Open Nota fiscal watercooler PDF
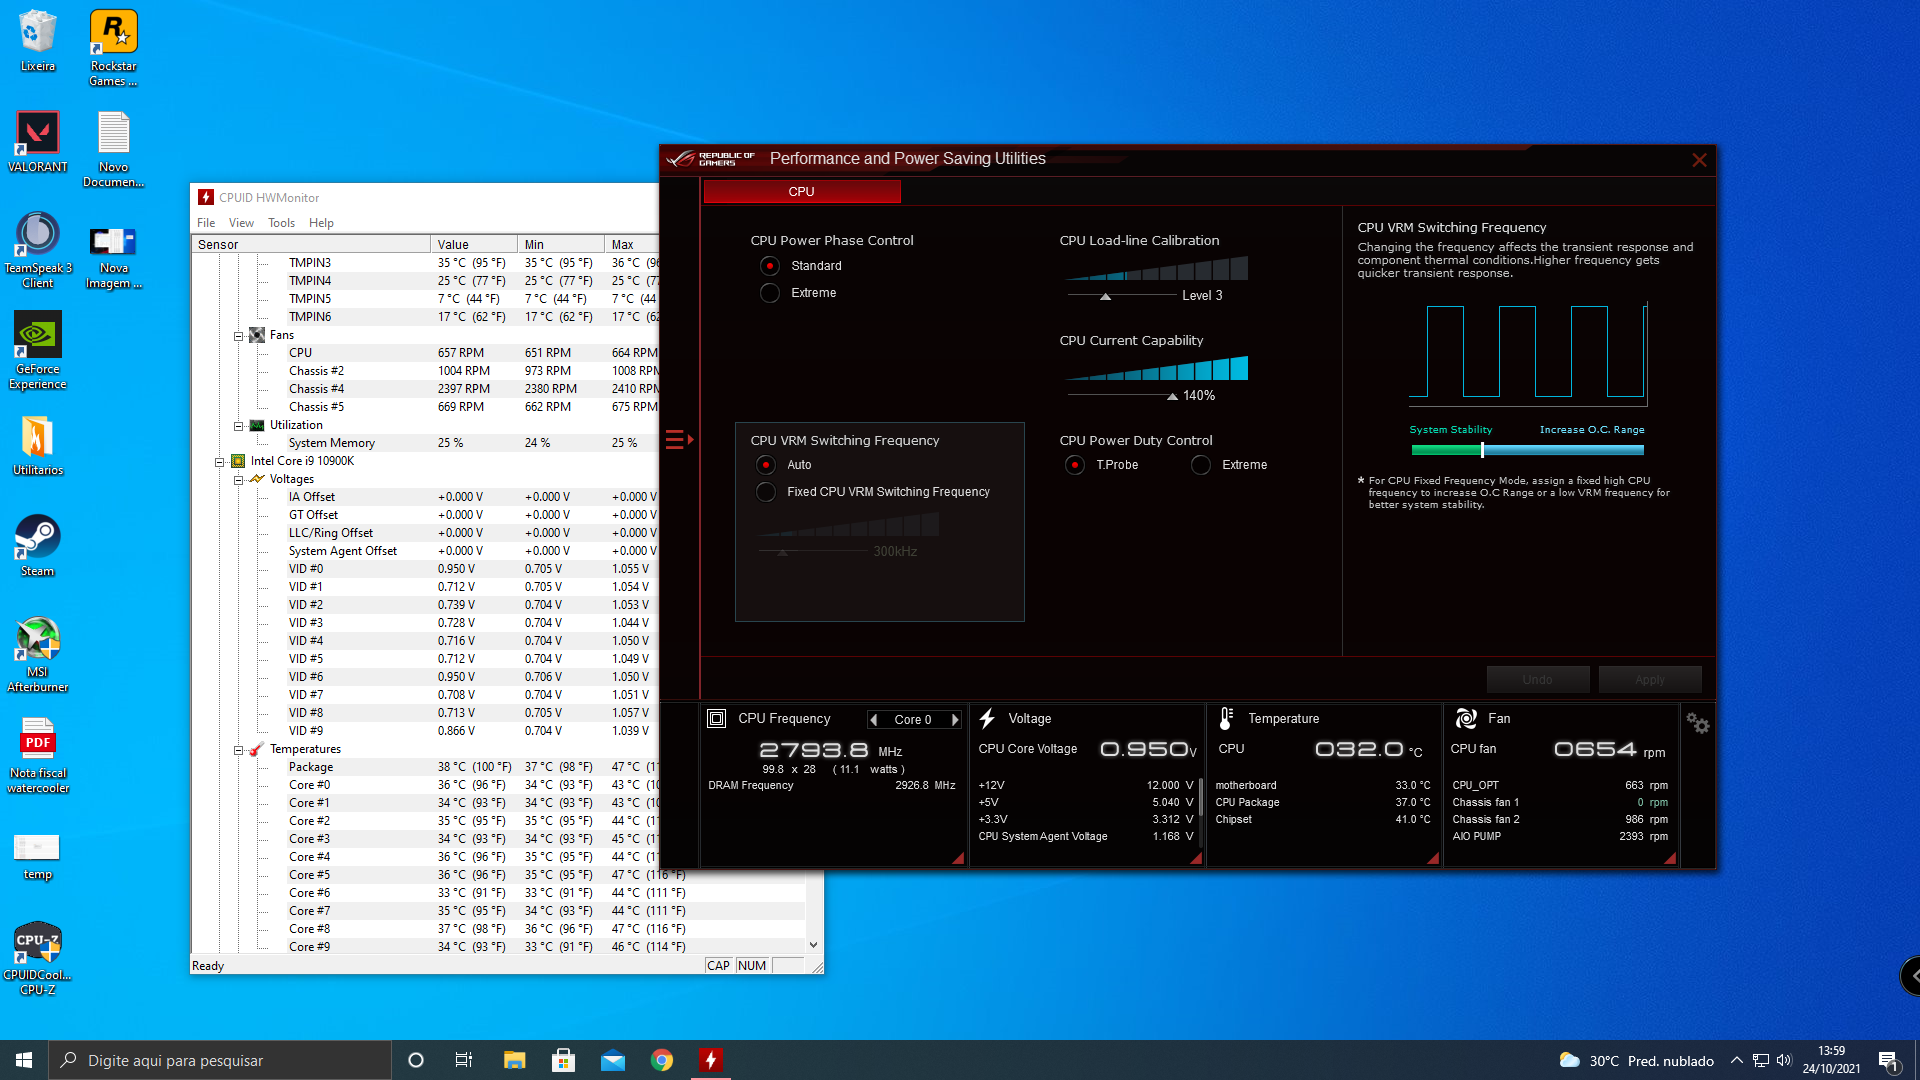Image resolution: width=1920 pixels, height=1080 pixels. [x=37, y=755]
